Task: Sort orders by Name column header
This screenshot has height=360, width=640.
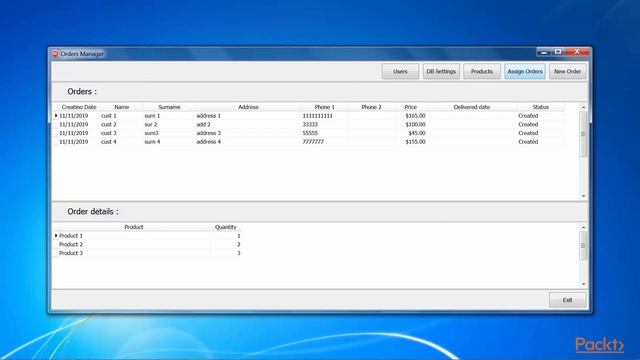Action: point(122,107)
